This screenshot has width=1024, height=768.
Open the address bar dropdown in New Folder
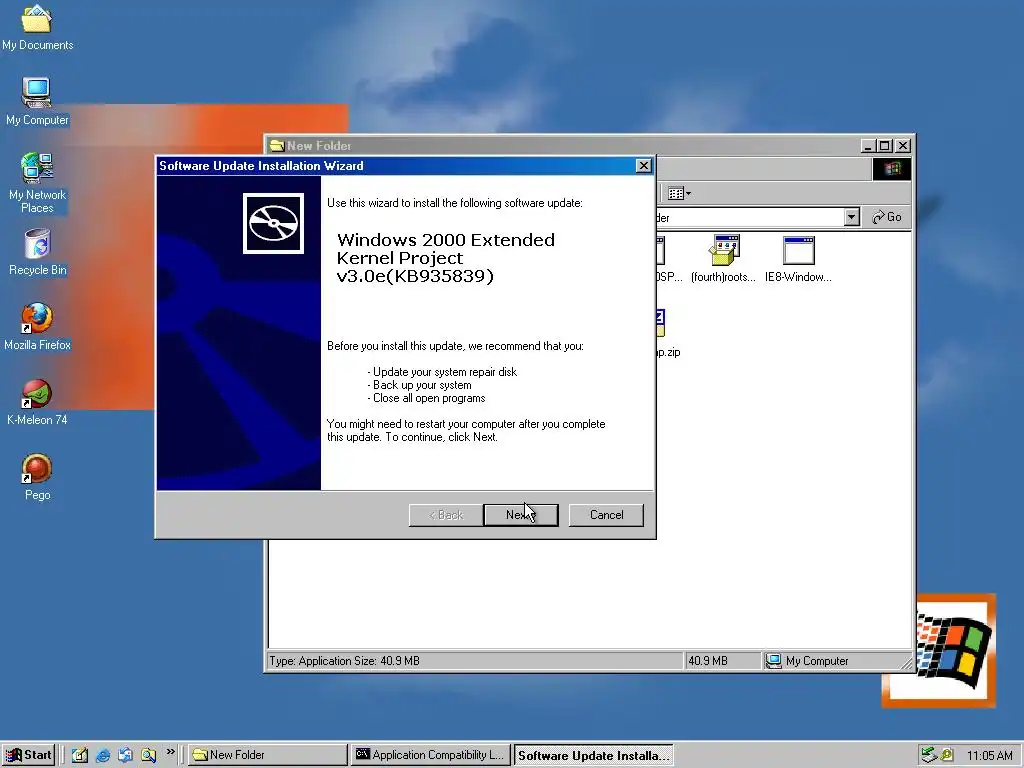click(x=851, y=217)
